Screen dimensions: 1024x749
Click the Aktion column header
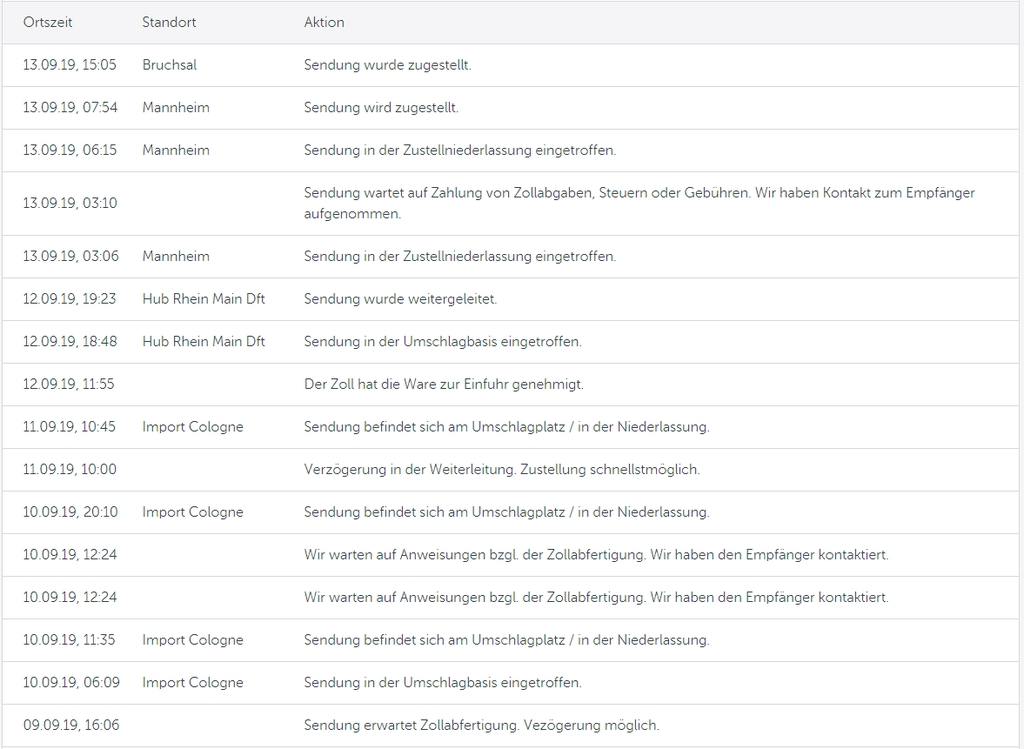(324, 22)
